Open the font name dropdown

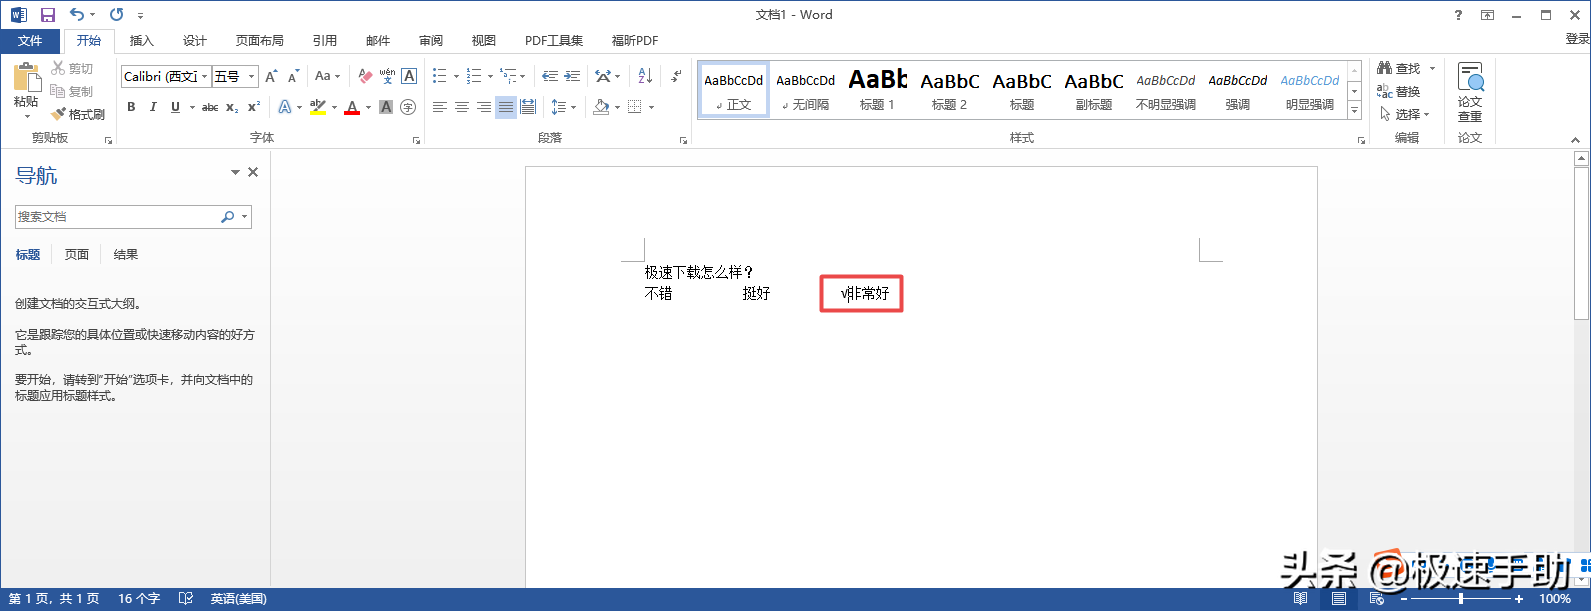coord(205,77)
